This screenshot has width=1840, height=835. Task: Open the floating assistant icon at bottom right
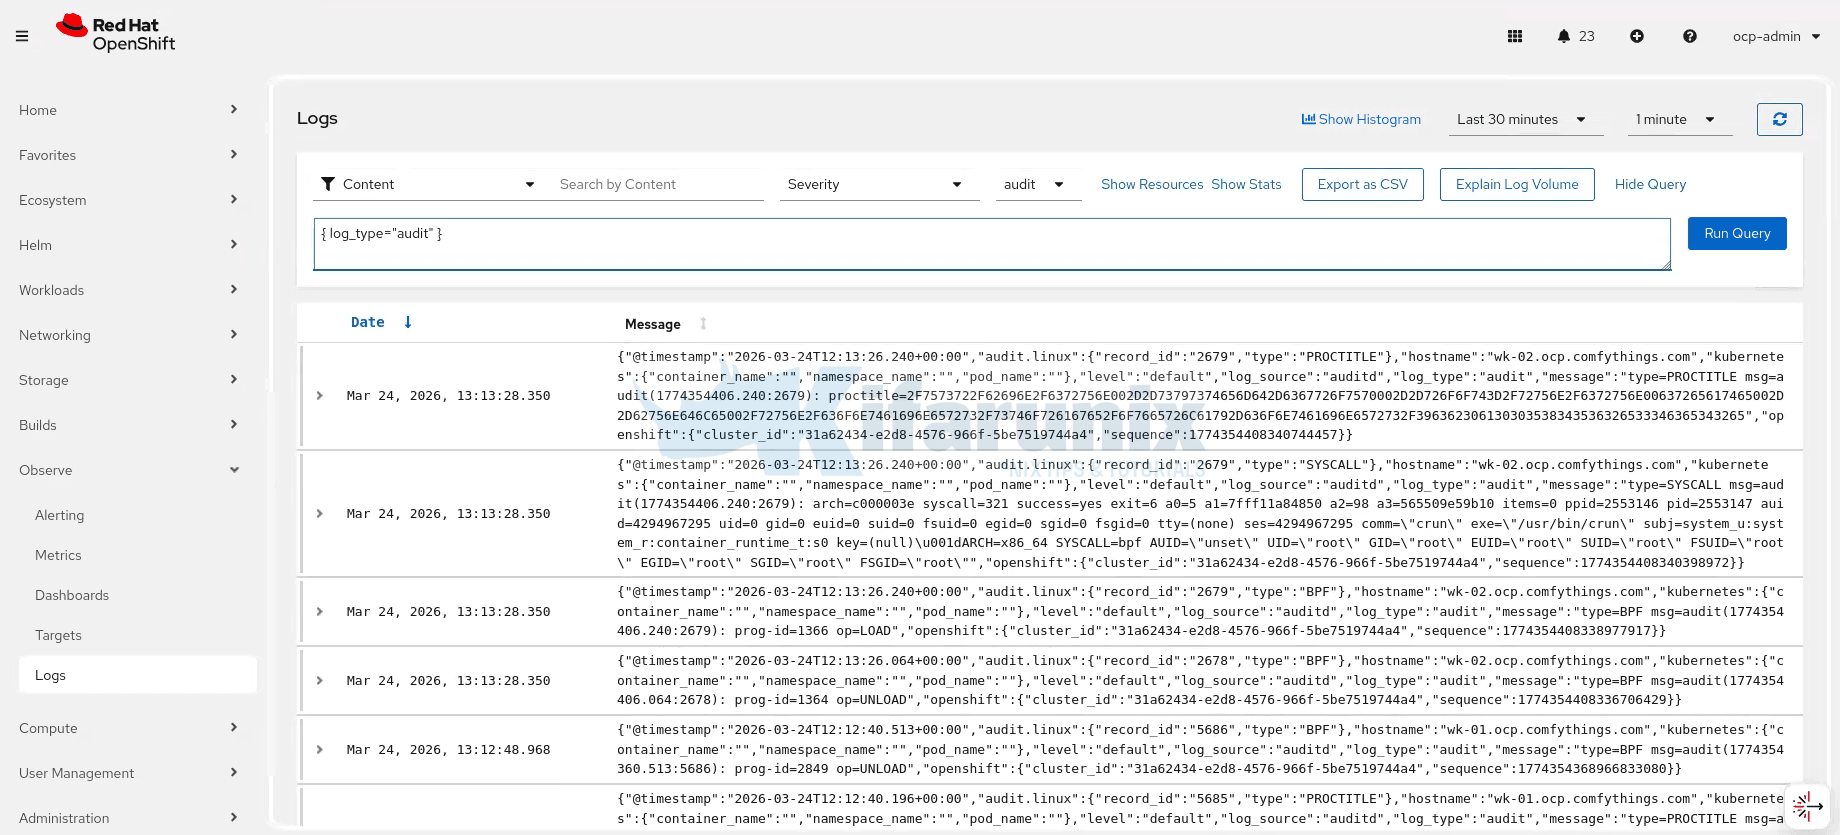point(1806,806)
